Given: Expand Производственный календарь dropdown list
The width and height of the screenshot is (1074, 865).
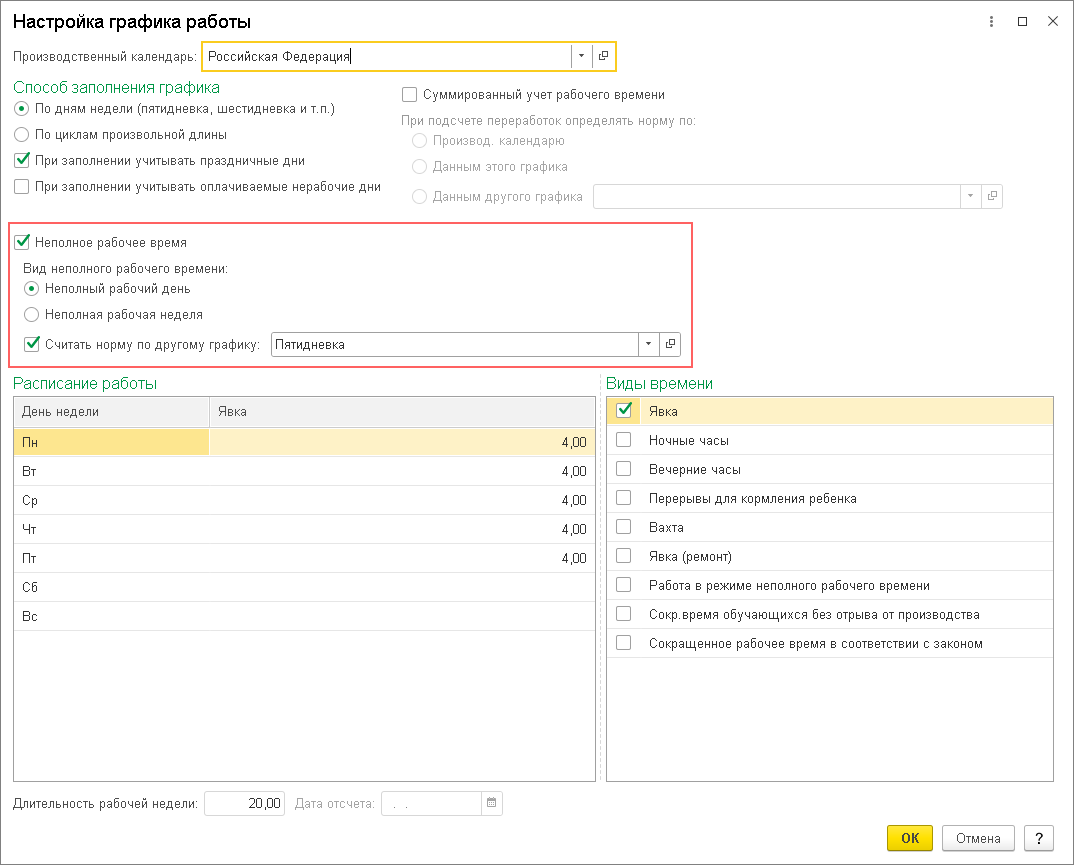Looking at the screenshot, I should coord(581,57).
